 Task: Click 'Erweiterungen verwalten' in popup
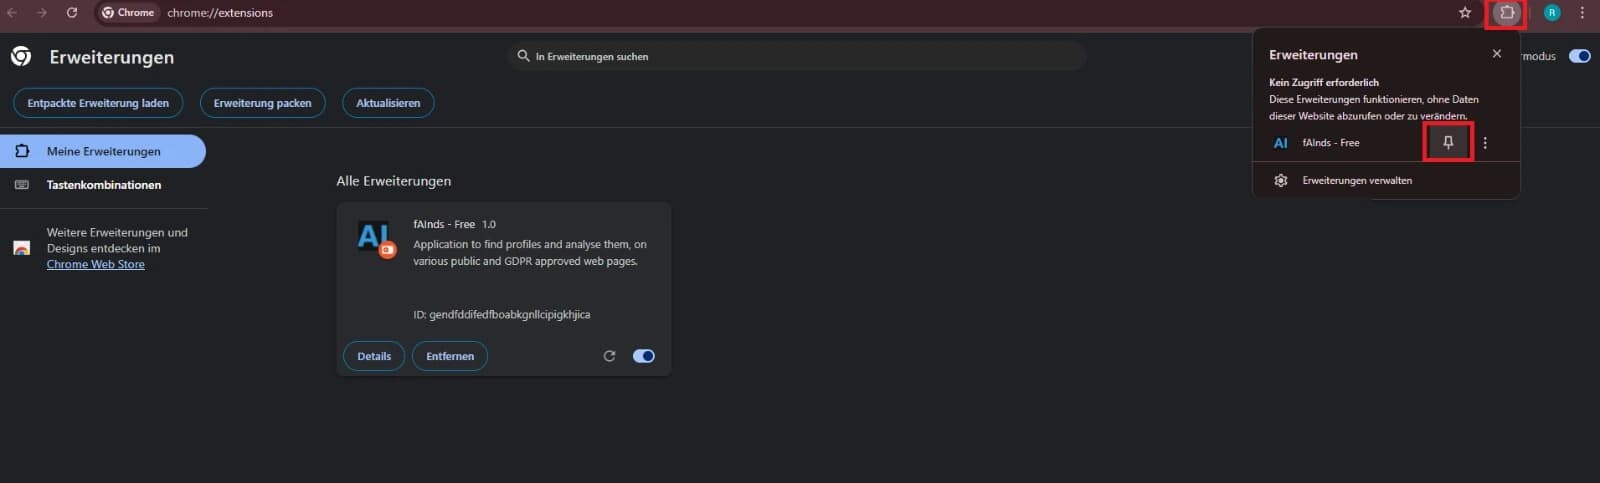click(1357, 181)
